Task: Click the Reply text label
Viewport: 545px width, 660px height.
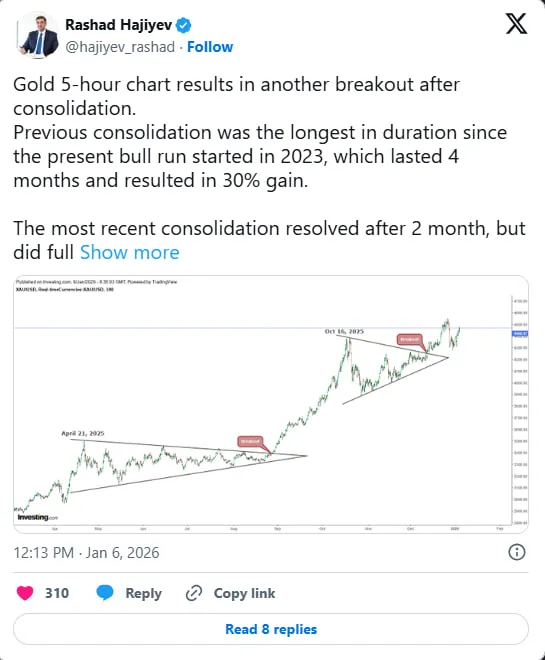Action: pos(144,593)
